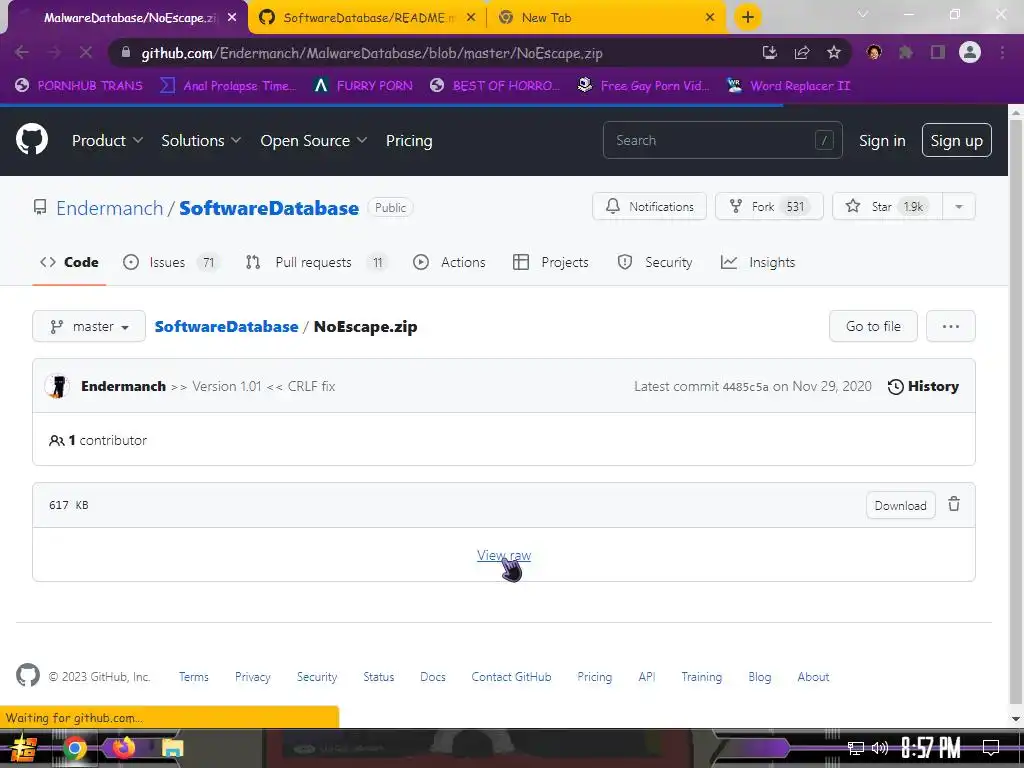Bookmark this page with star icon
Screen dimensions: 1024x768
pos(834,52)
